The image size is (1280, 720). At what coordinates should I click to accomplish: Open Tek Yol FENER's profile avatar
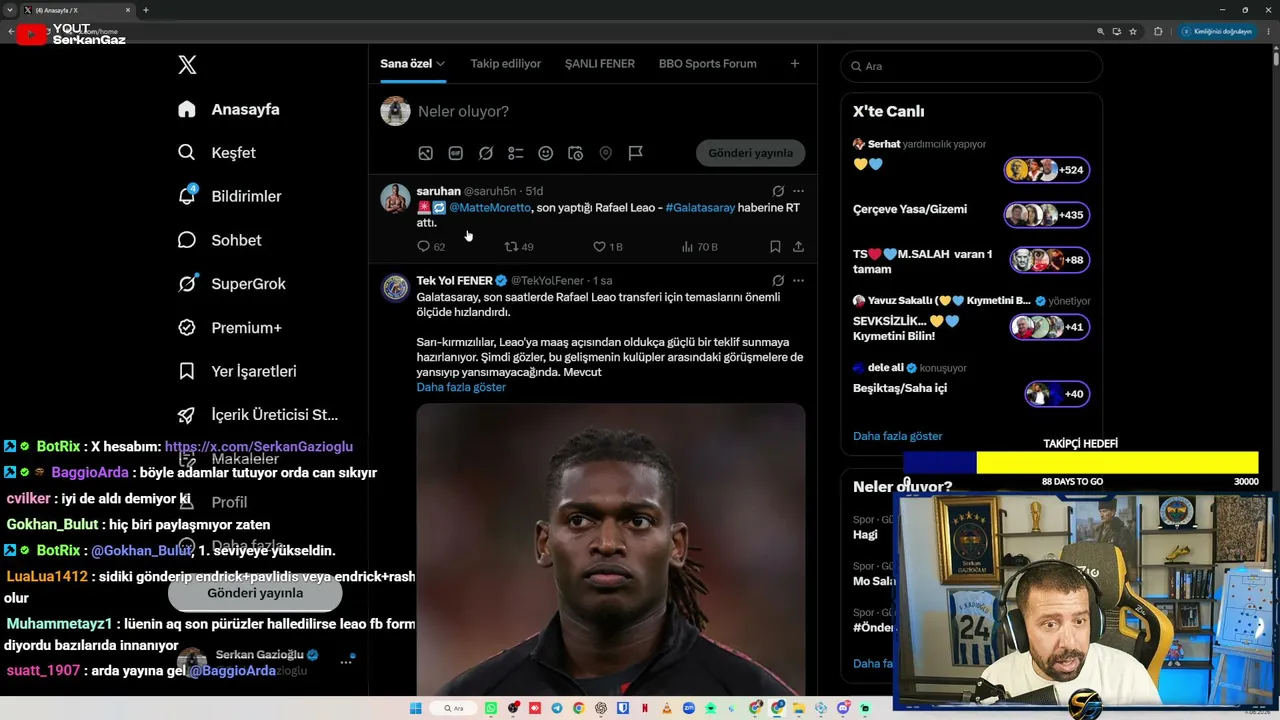[x=396, y=288]
